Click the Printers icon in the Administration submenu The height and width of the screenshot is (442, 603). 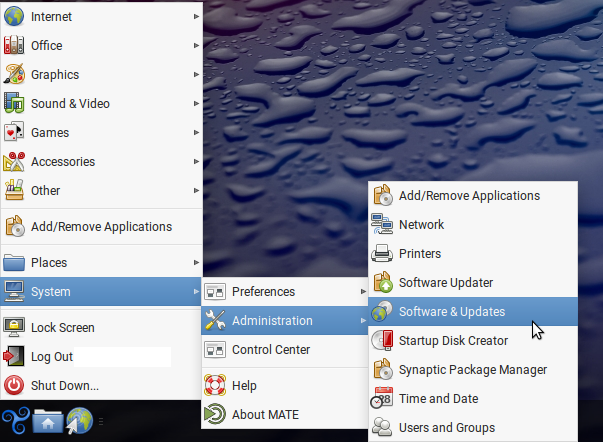(382, 254)
